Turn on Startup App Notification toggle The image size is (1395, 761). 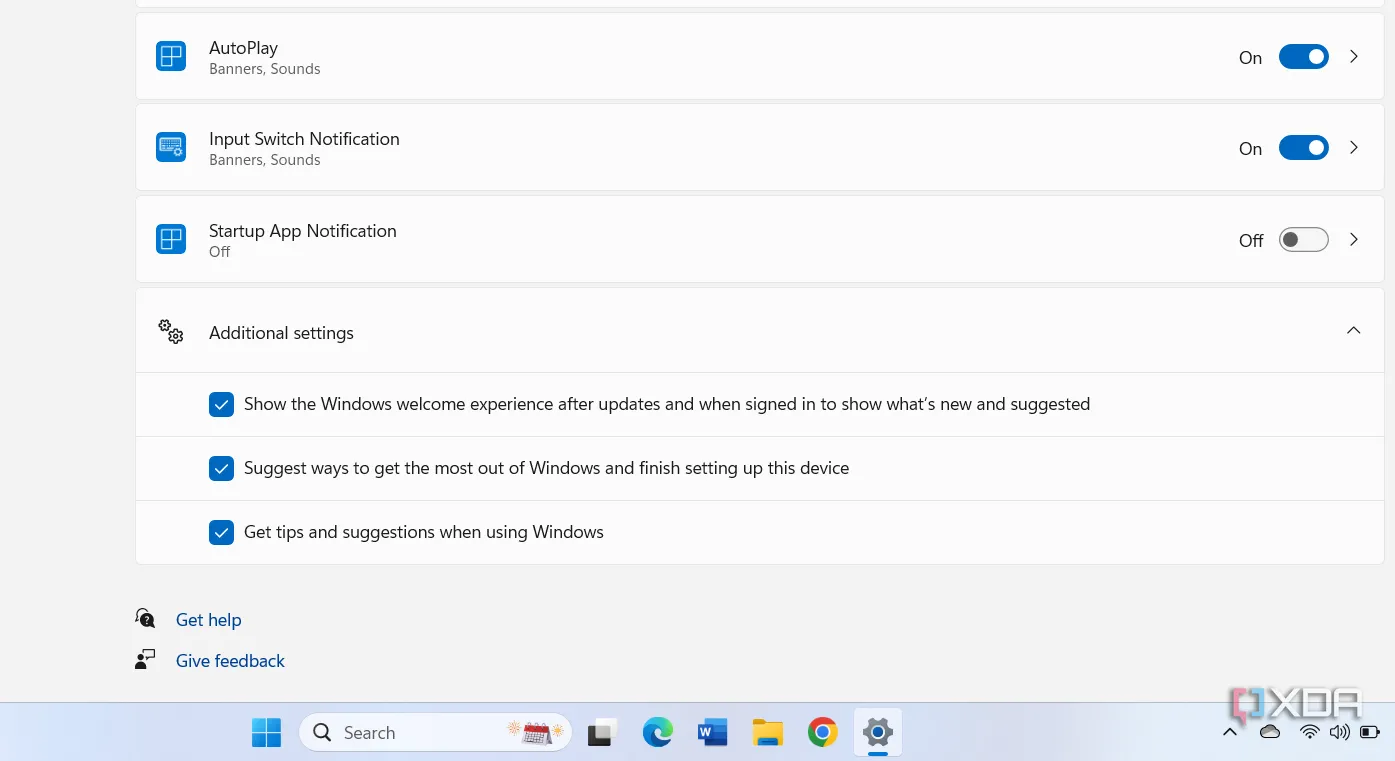(x=1304, y=240)
